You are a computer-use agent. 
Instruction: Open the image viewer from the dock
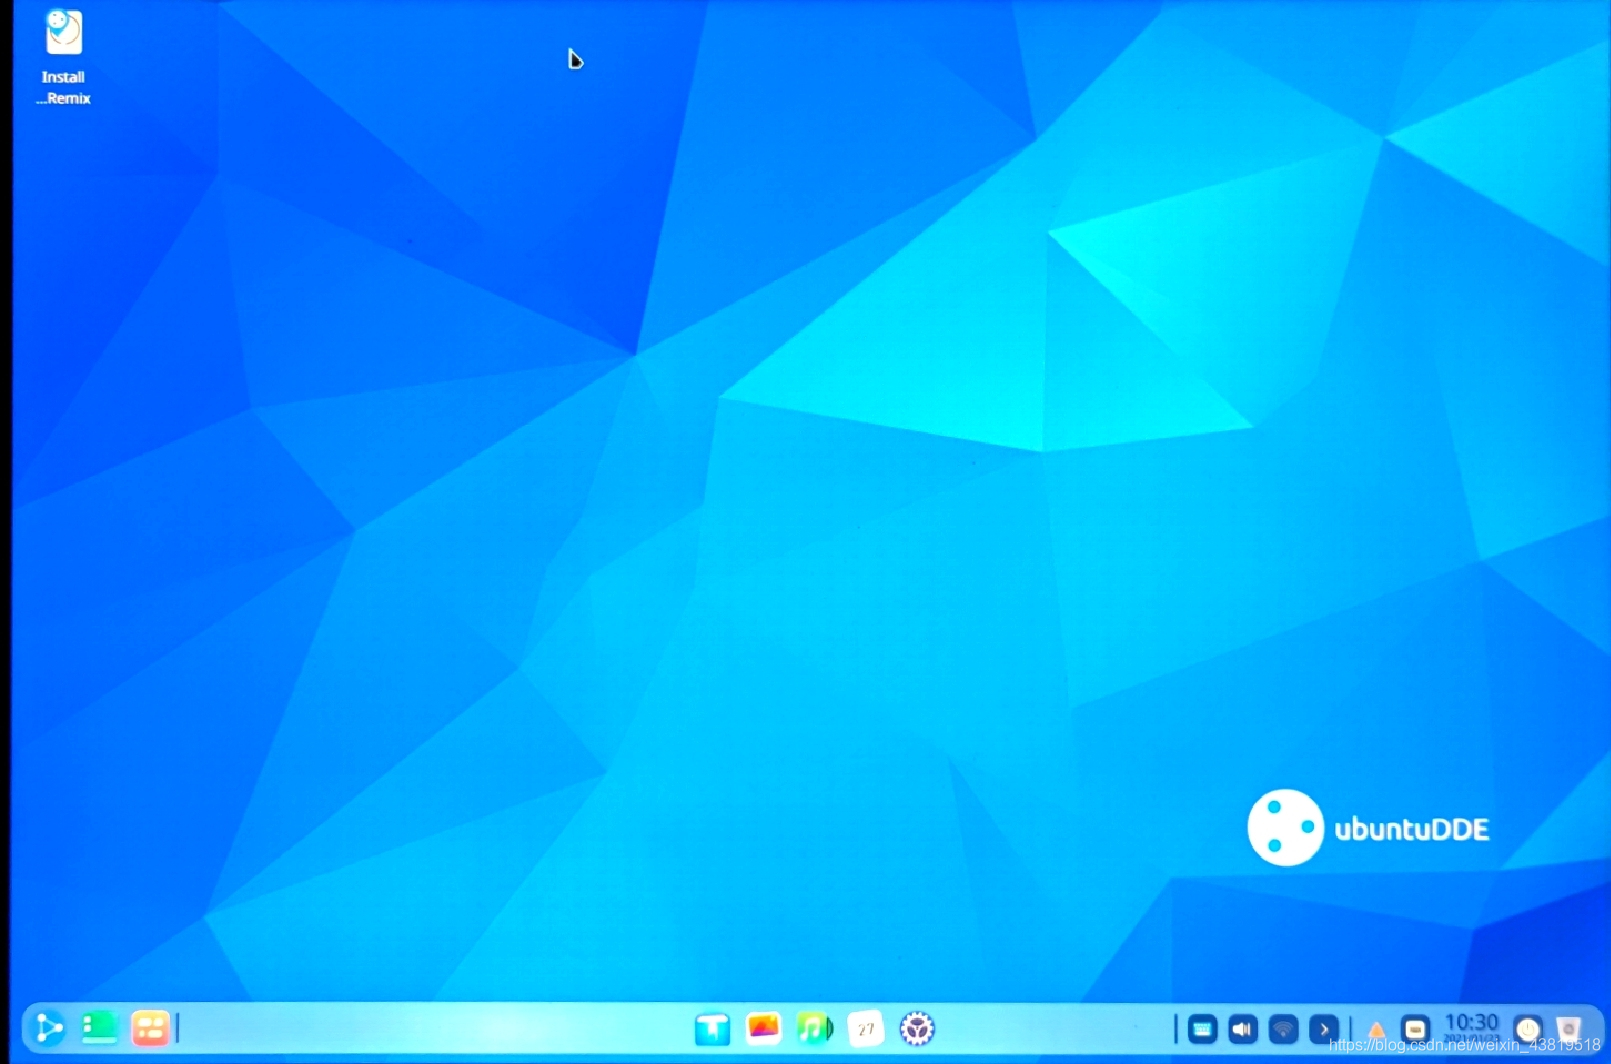(763, 1028)
